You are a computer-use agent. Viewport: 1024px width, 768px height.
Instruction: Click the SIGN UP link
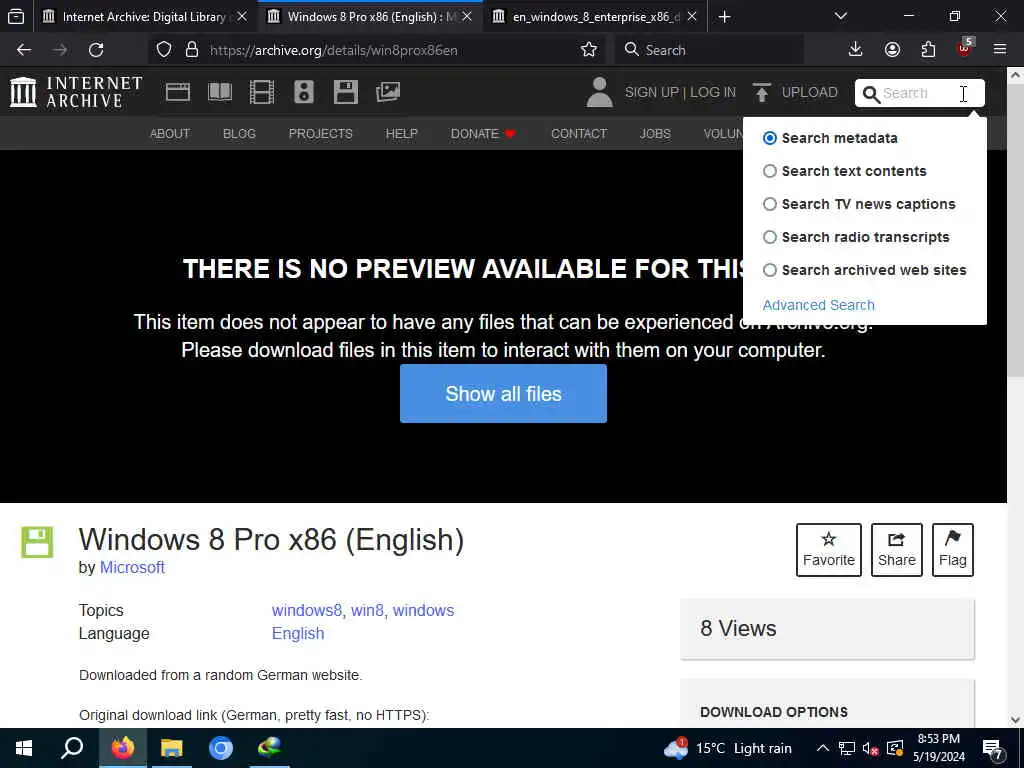tap(651, 92)
